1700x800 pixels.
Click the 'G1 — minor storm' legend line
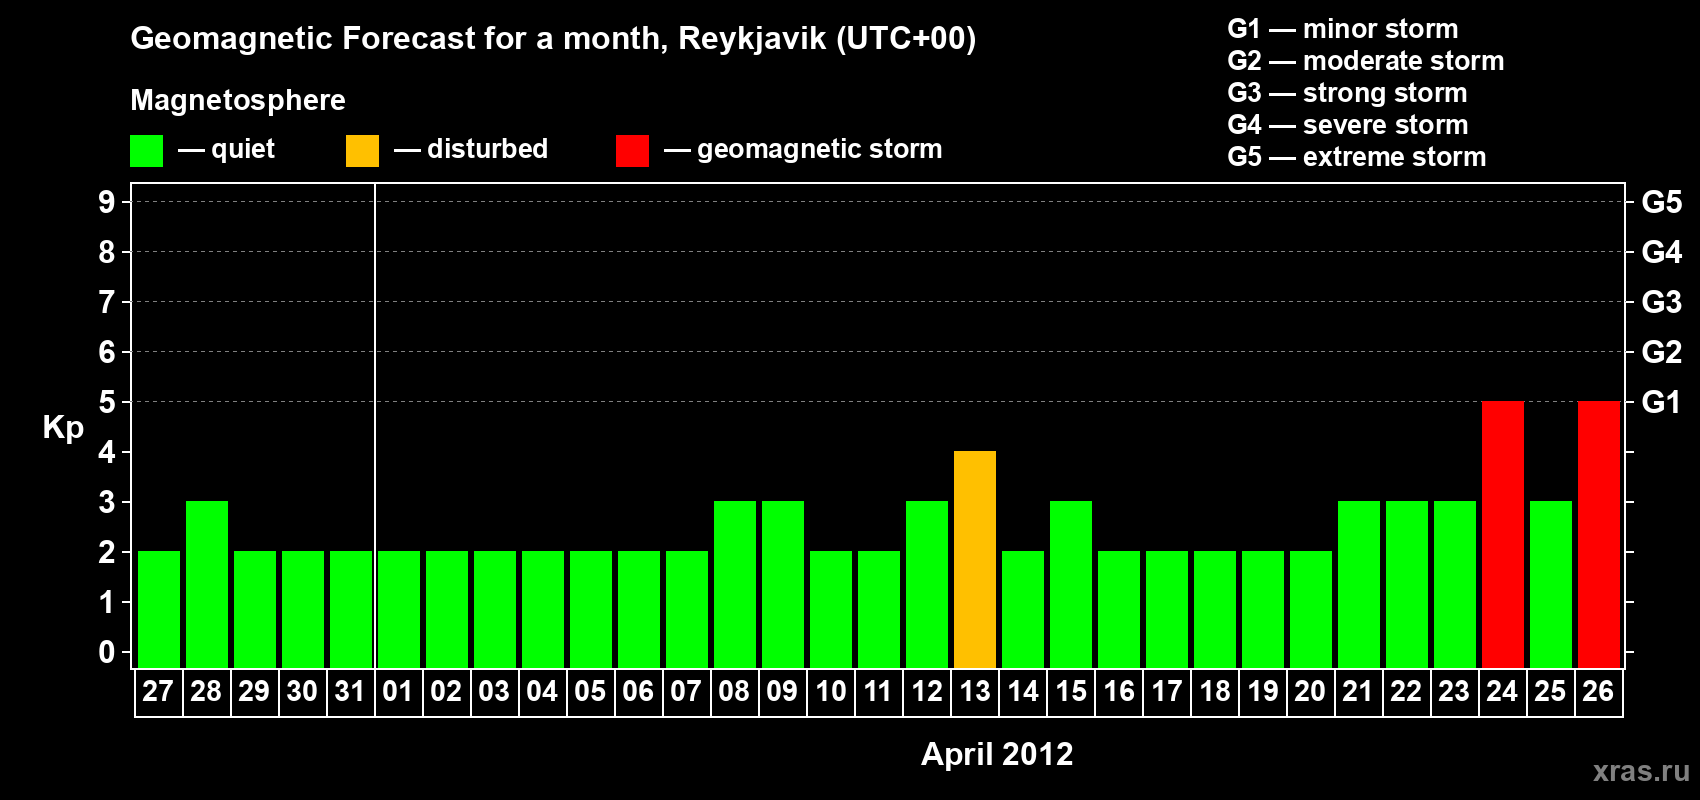tap(1343, 29)
